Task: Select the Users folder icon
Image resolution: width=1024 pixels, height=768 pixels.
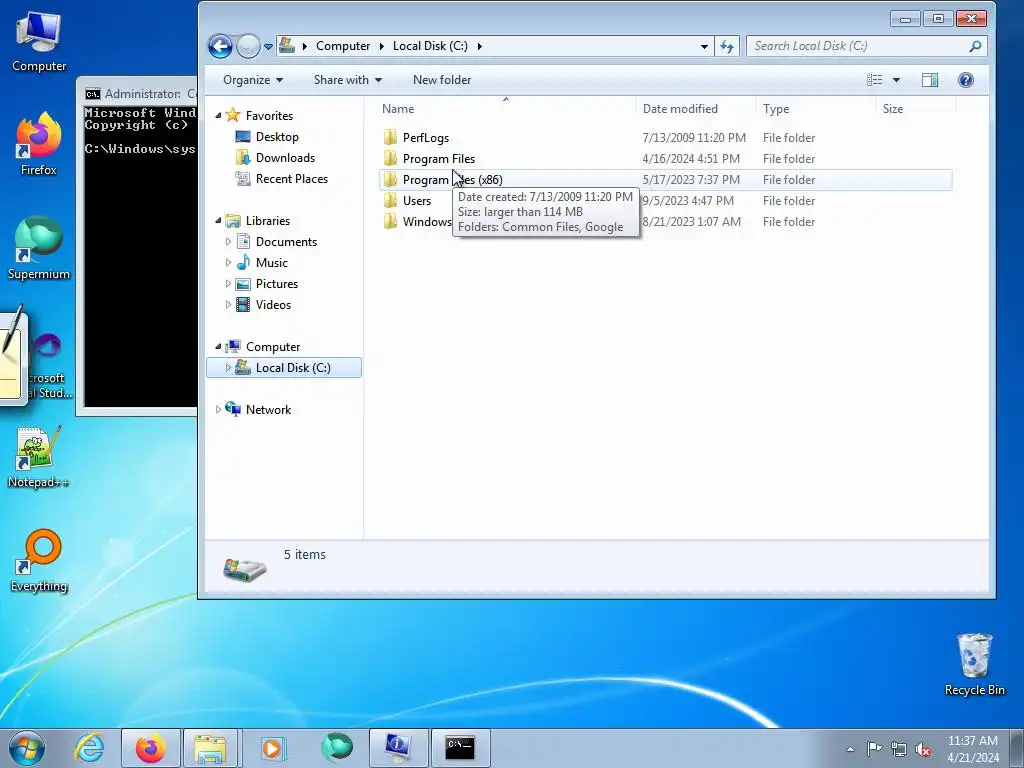Action: (391, 200)
